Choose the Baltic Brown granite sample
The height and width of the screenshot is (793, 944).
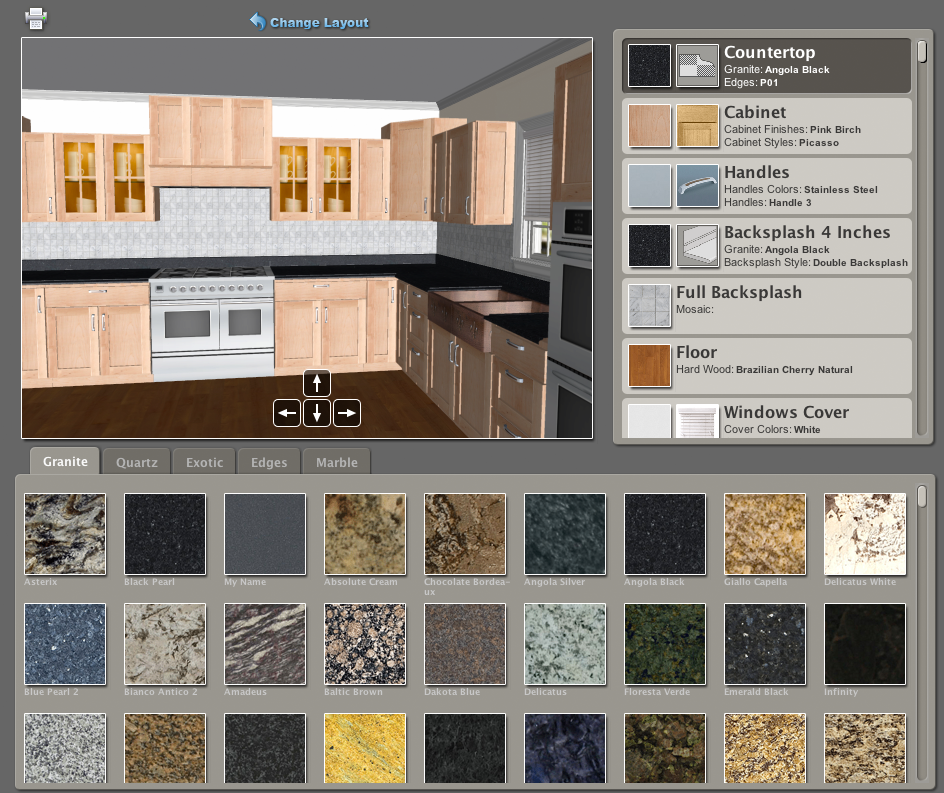365,644
